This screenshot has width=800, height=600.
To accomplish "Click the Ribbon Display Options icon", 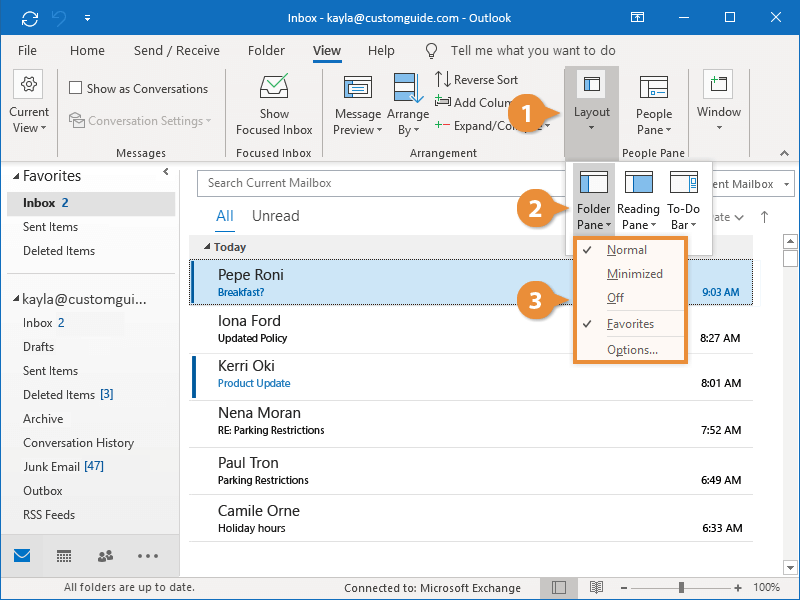I will point(637,17).
